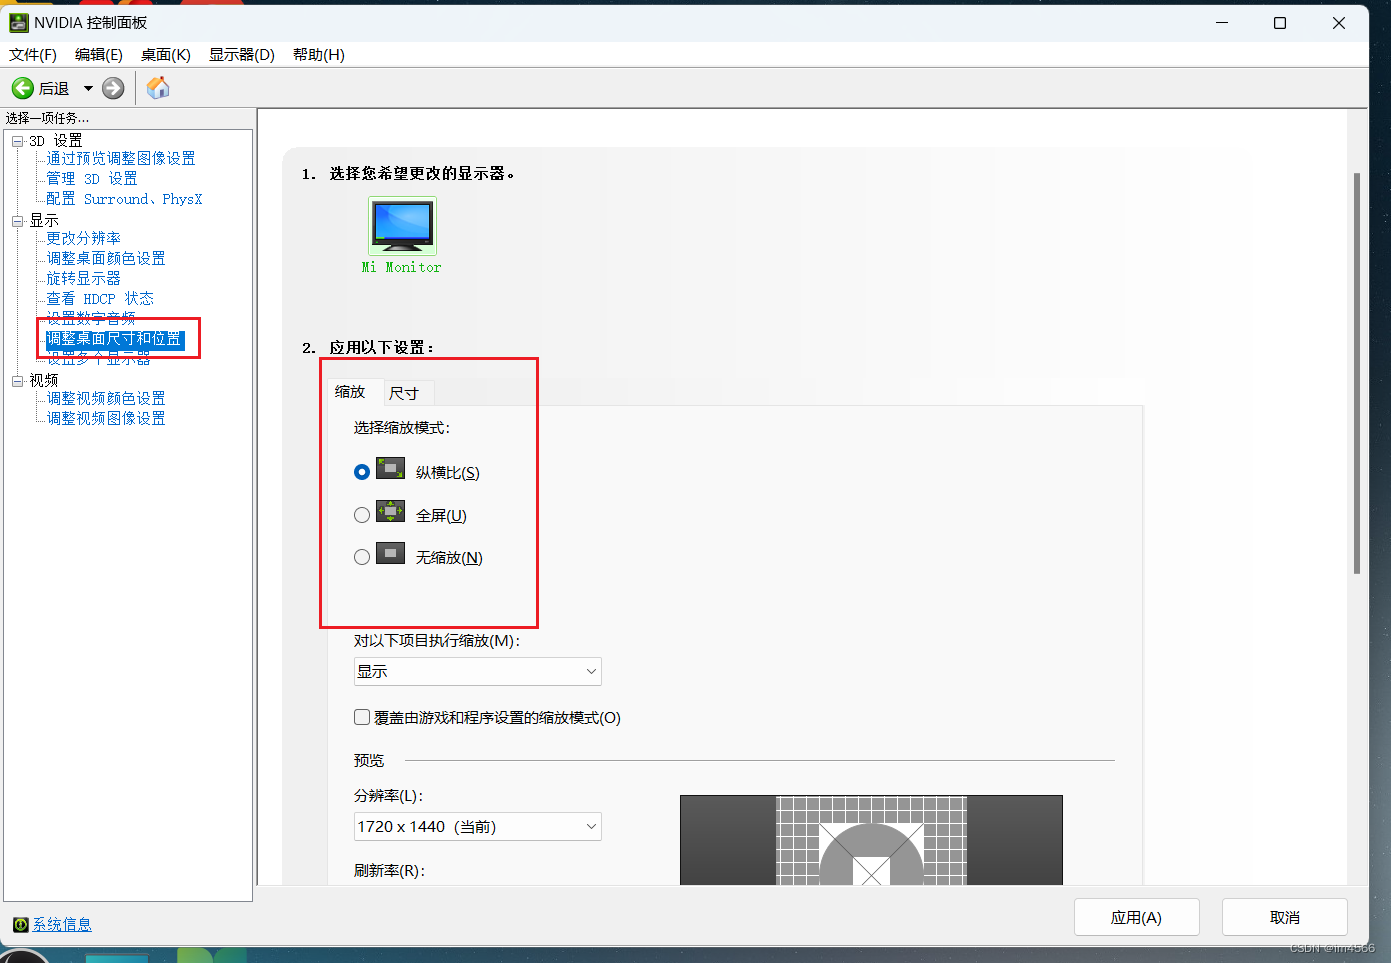Click the full-screen scaling mode icon
1391x963 pixels.
tap(390, 512)
